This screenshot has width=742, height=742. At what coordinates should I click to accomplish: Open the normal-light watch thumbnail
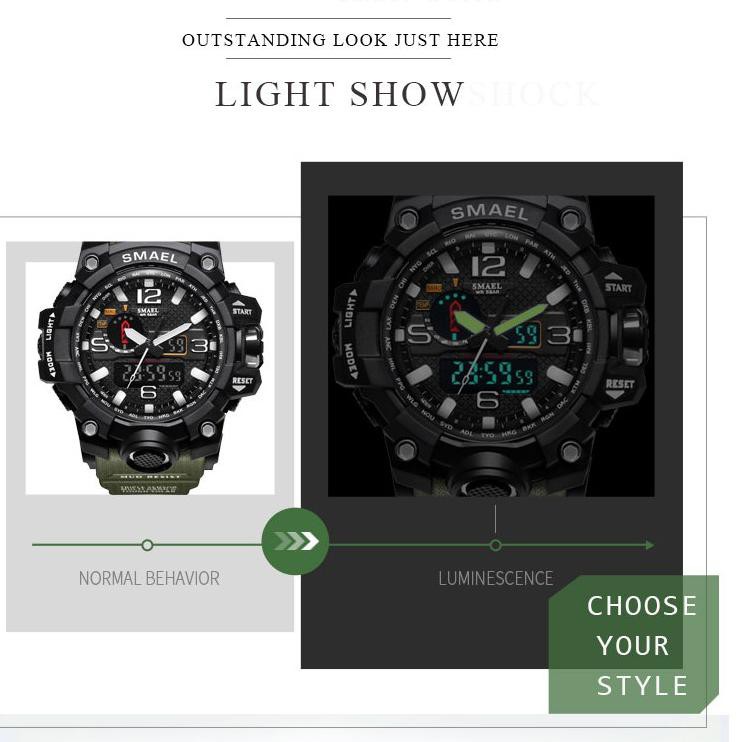point(150,369)
